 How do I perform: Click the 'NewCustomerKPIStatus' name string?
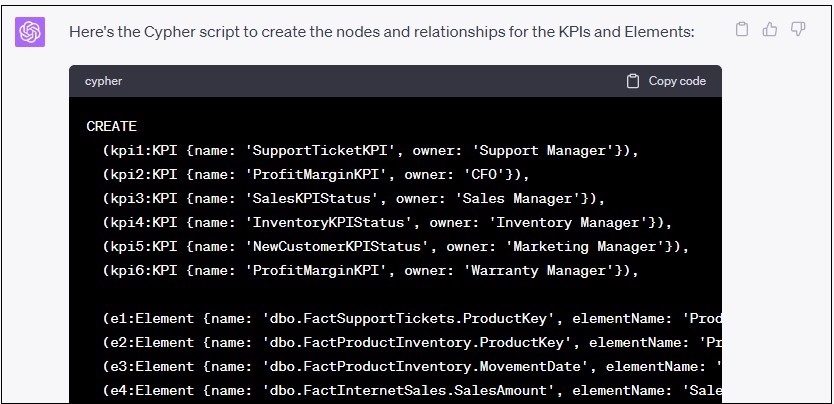coord(335,246)
